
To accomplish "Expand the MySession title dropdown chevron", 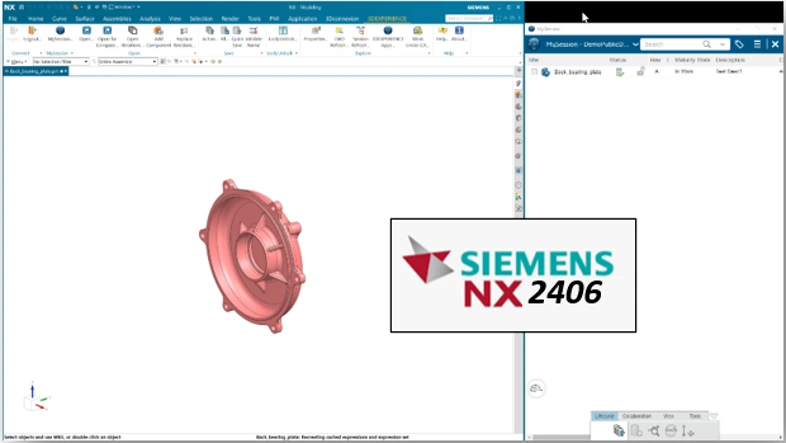I will [635, 44].
